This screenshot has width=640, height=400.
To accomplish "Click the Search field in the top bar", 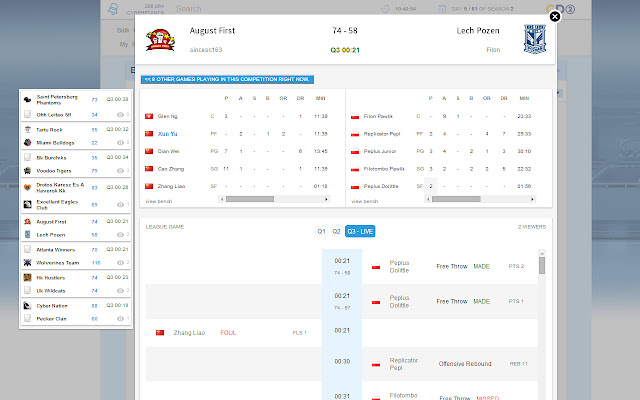I will [189, 9].
